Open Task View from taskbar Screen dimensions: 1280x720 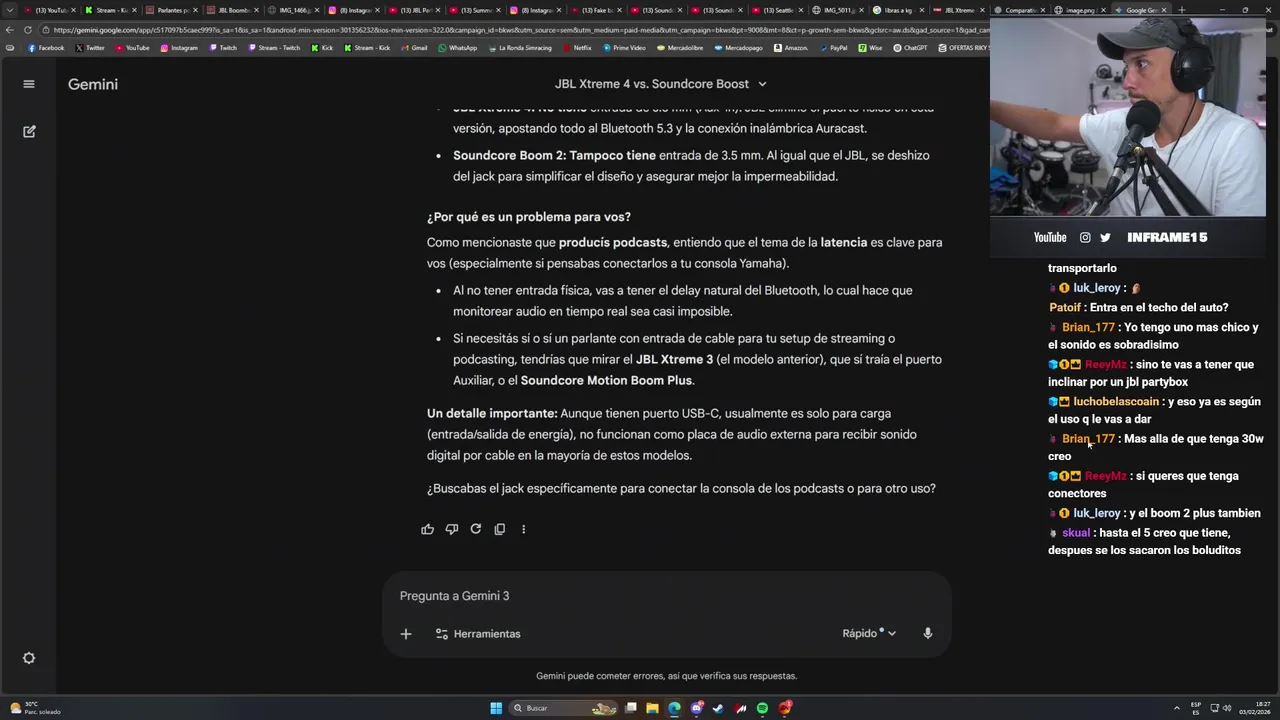click(x=630, y=708)
